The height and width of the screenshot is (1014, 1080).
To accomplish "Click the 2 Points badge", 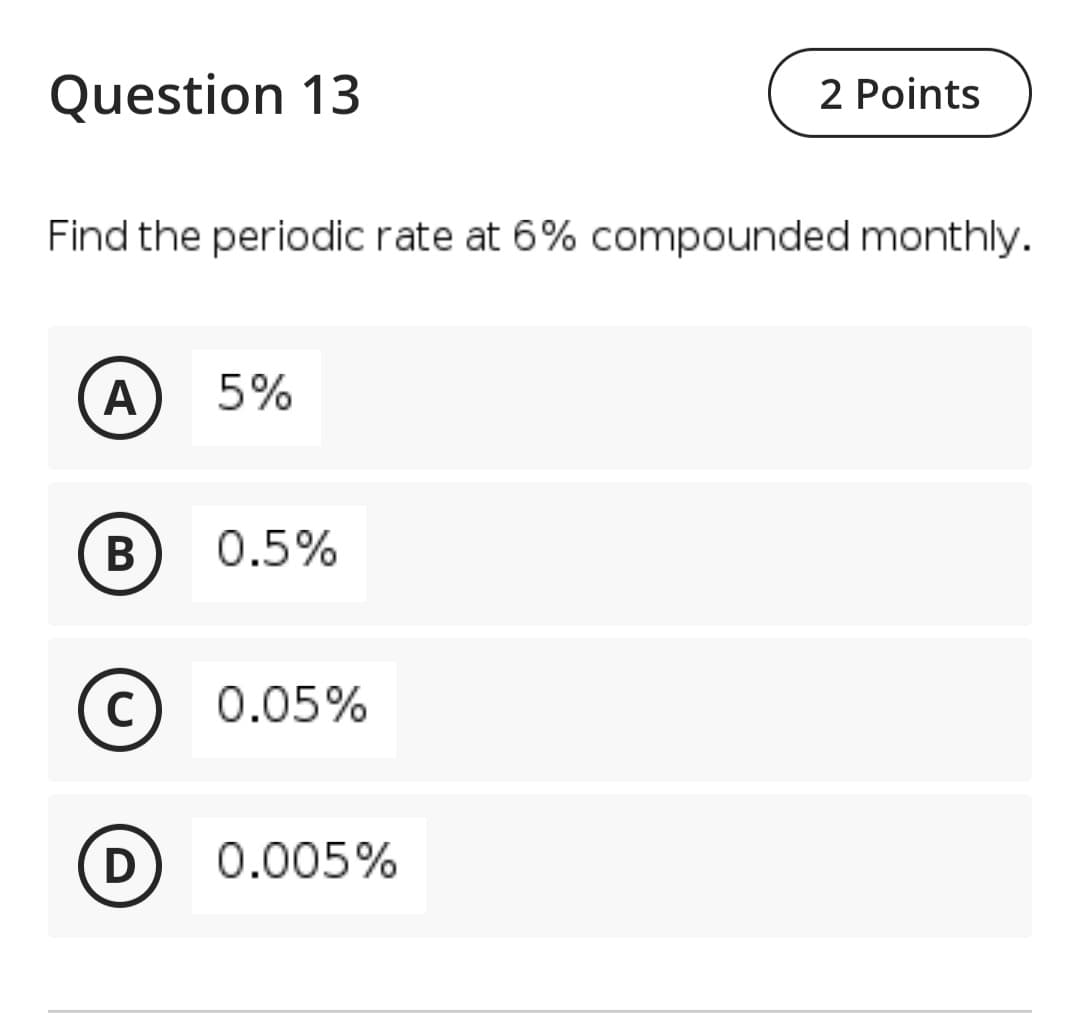I will point(898,93).
